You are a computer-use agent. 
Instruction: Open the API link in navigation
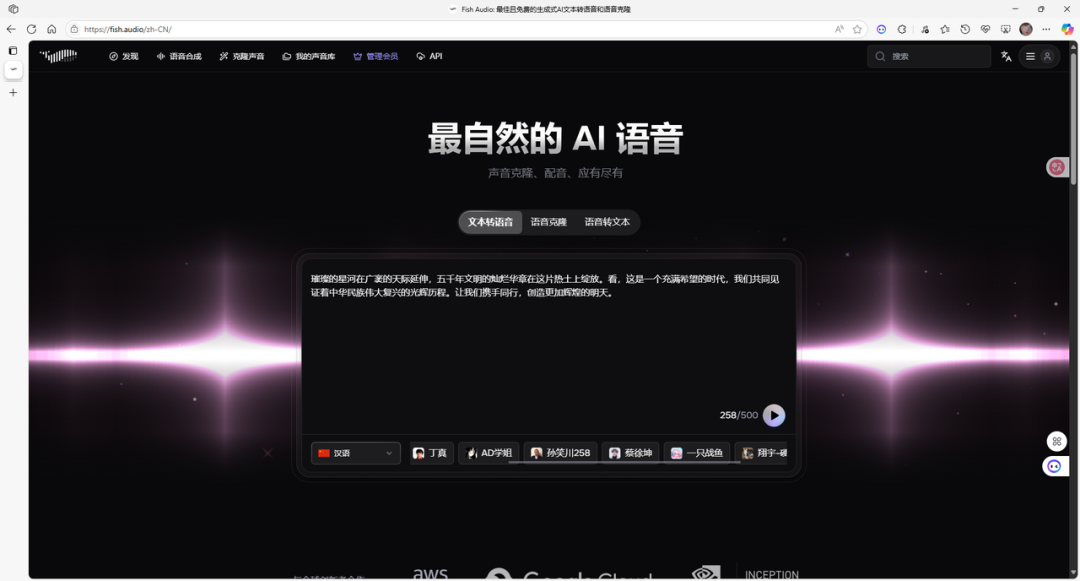429,56
